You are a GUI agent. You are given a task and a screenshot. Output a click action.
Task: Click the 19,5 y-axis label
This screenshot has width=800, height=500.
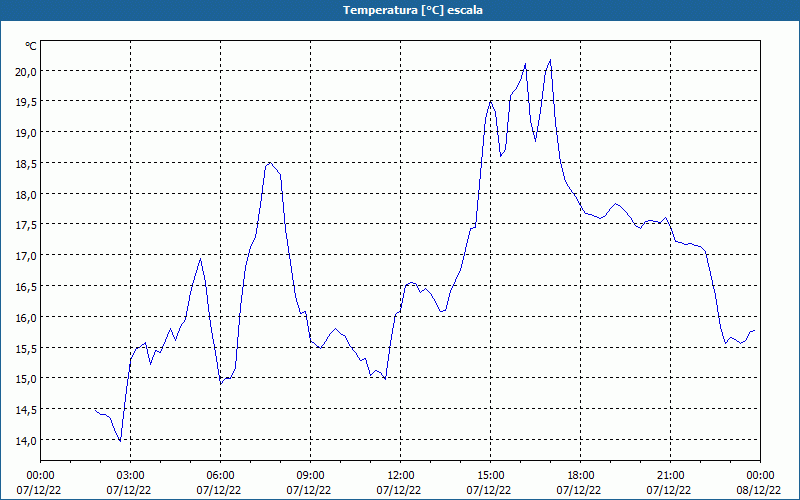pos(27,103)
